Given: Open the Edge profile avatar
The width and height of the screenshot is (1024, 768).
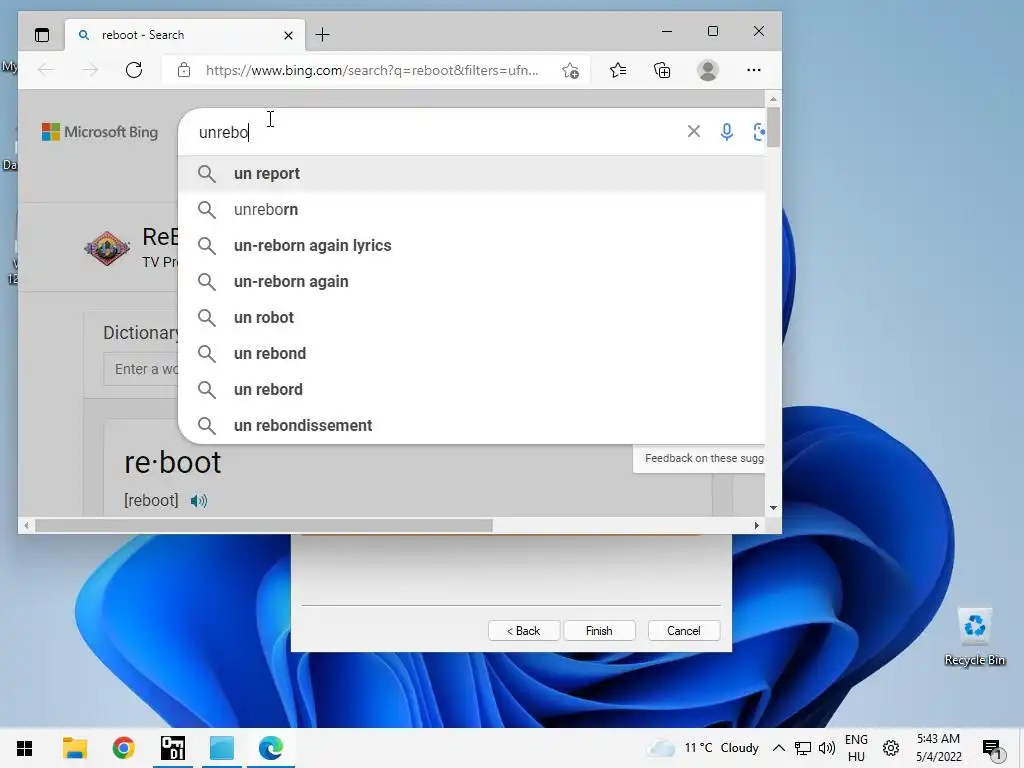Looking at the screenshot, I should tap(707, 70).
